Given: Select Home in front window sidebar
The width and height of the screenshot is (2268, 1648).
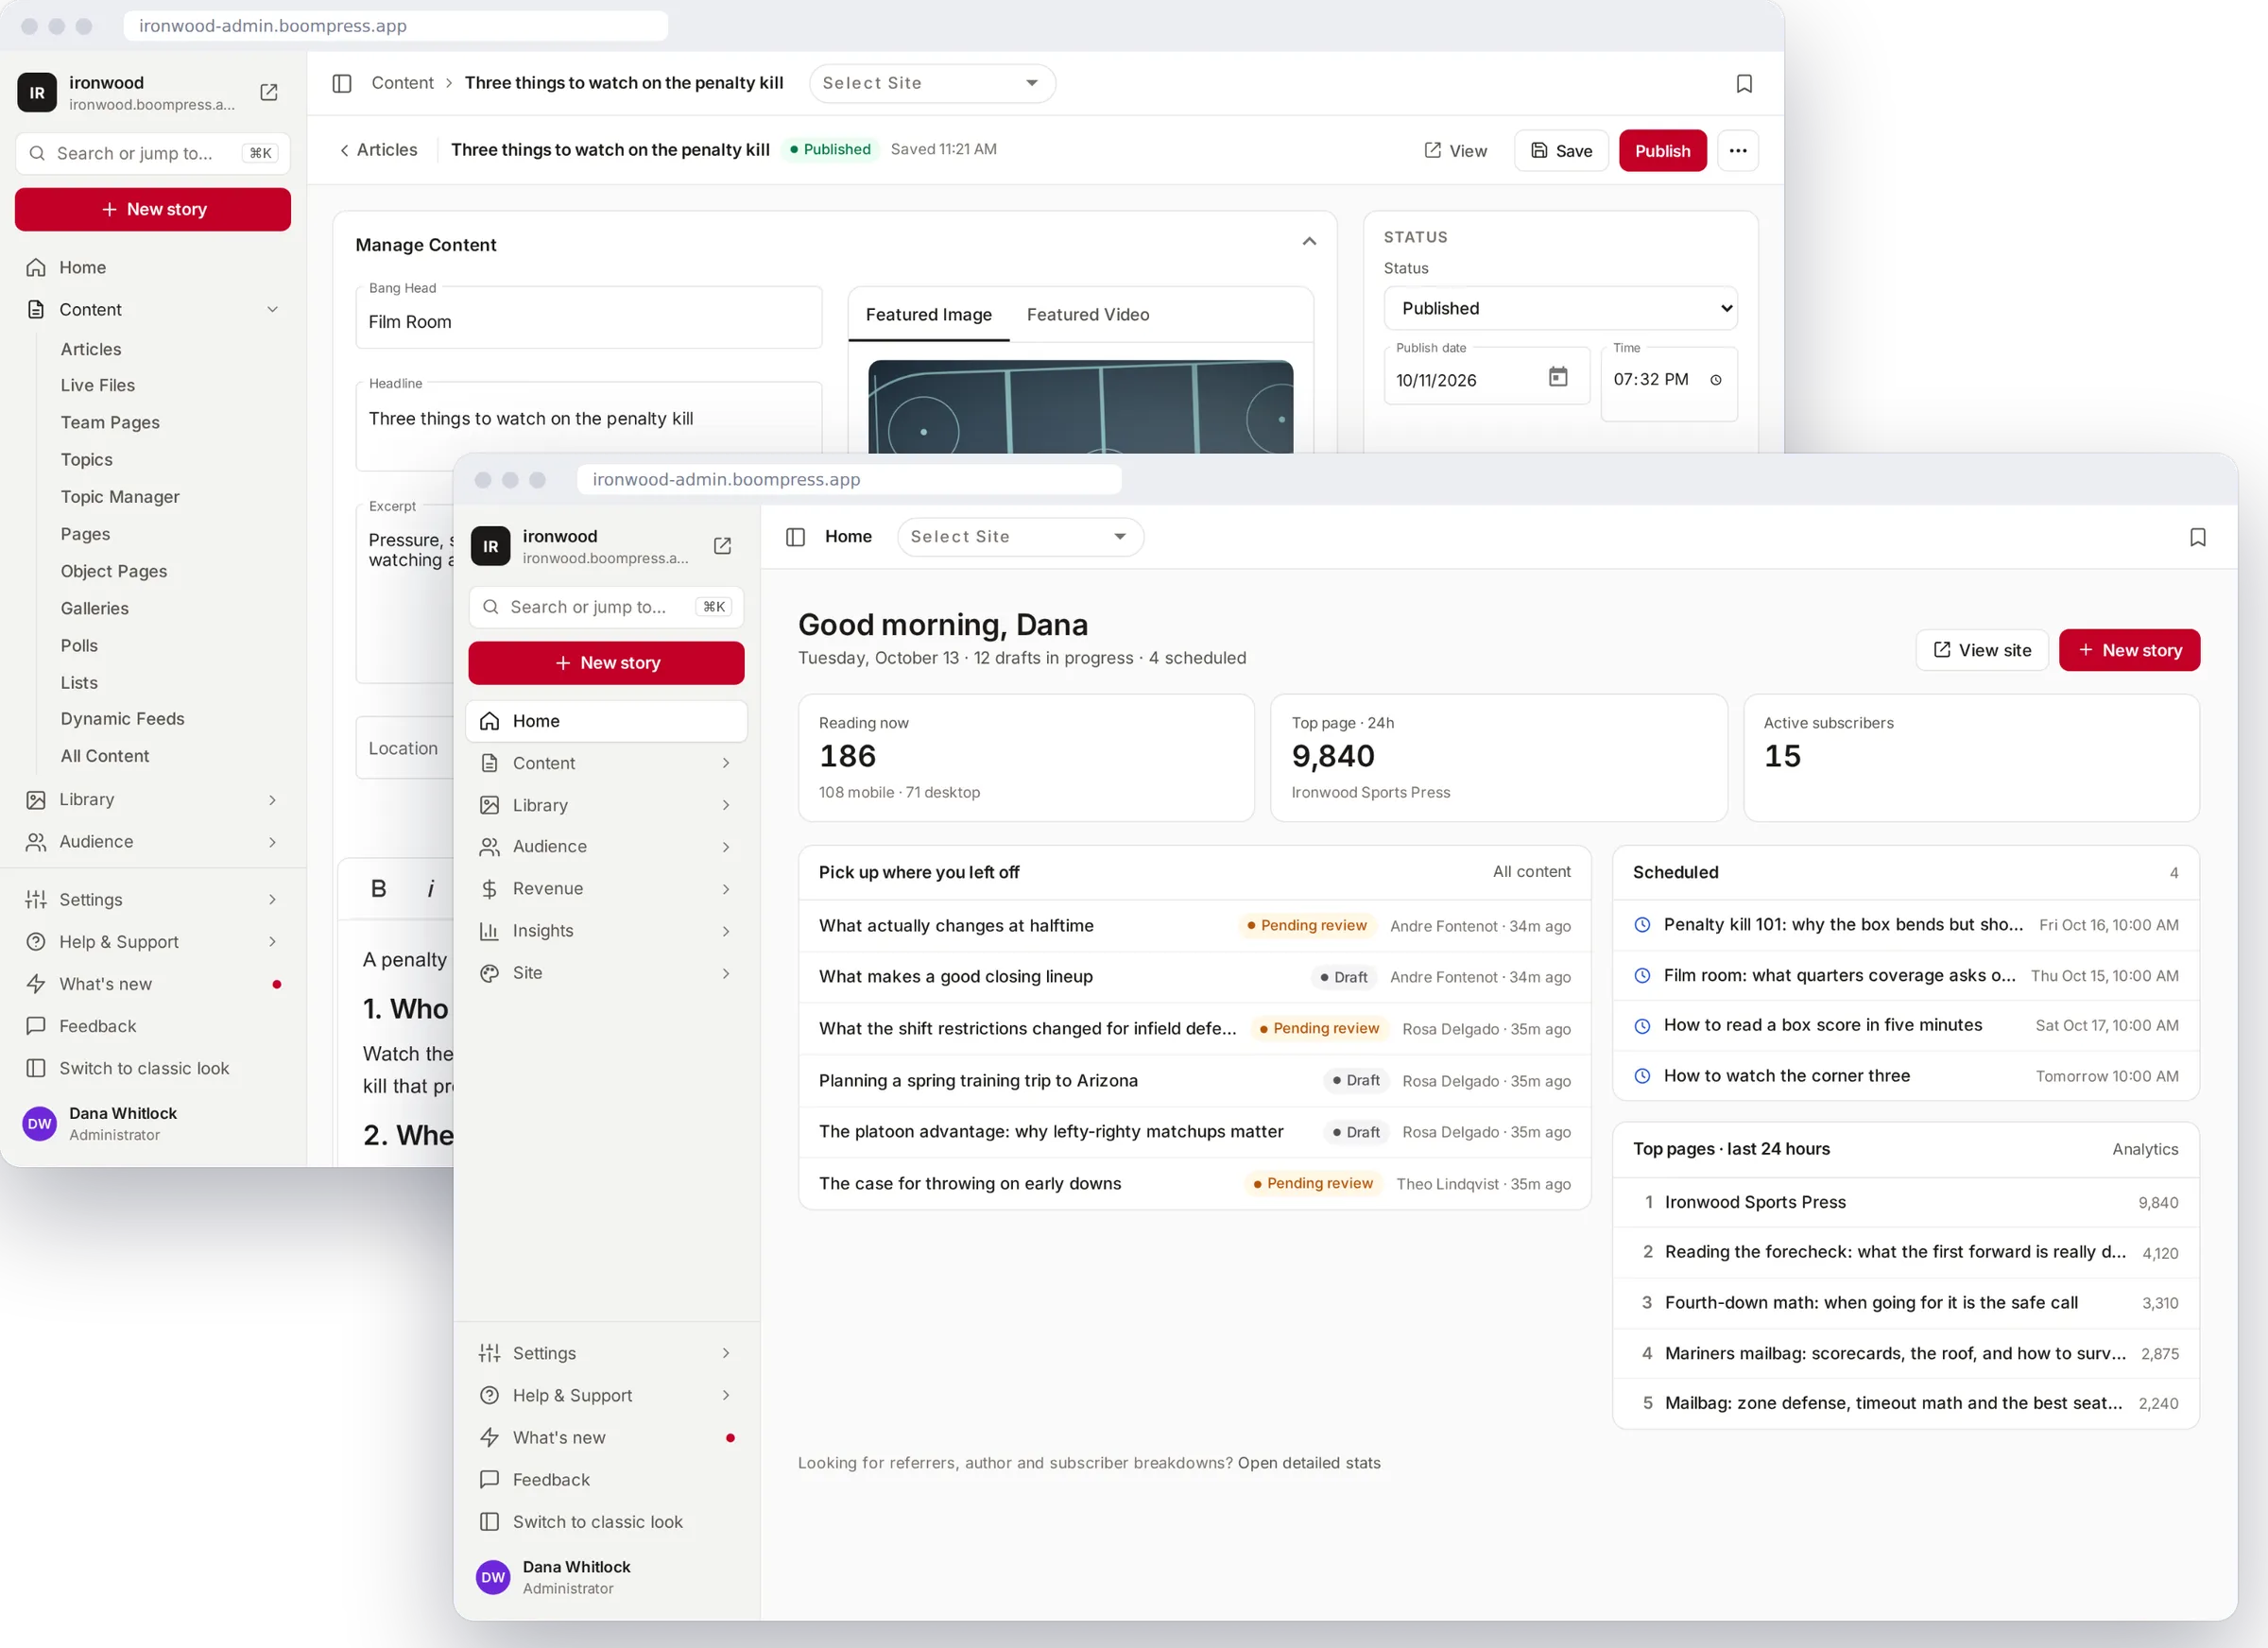Looking at the screenshot, I should point(606,721).
